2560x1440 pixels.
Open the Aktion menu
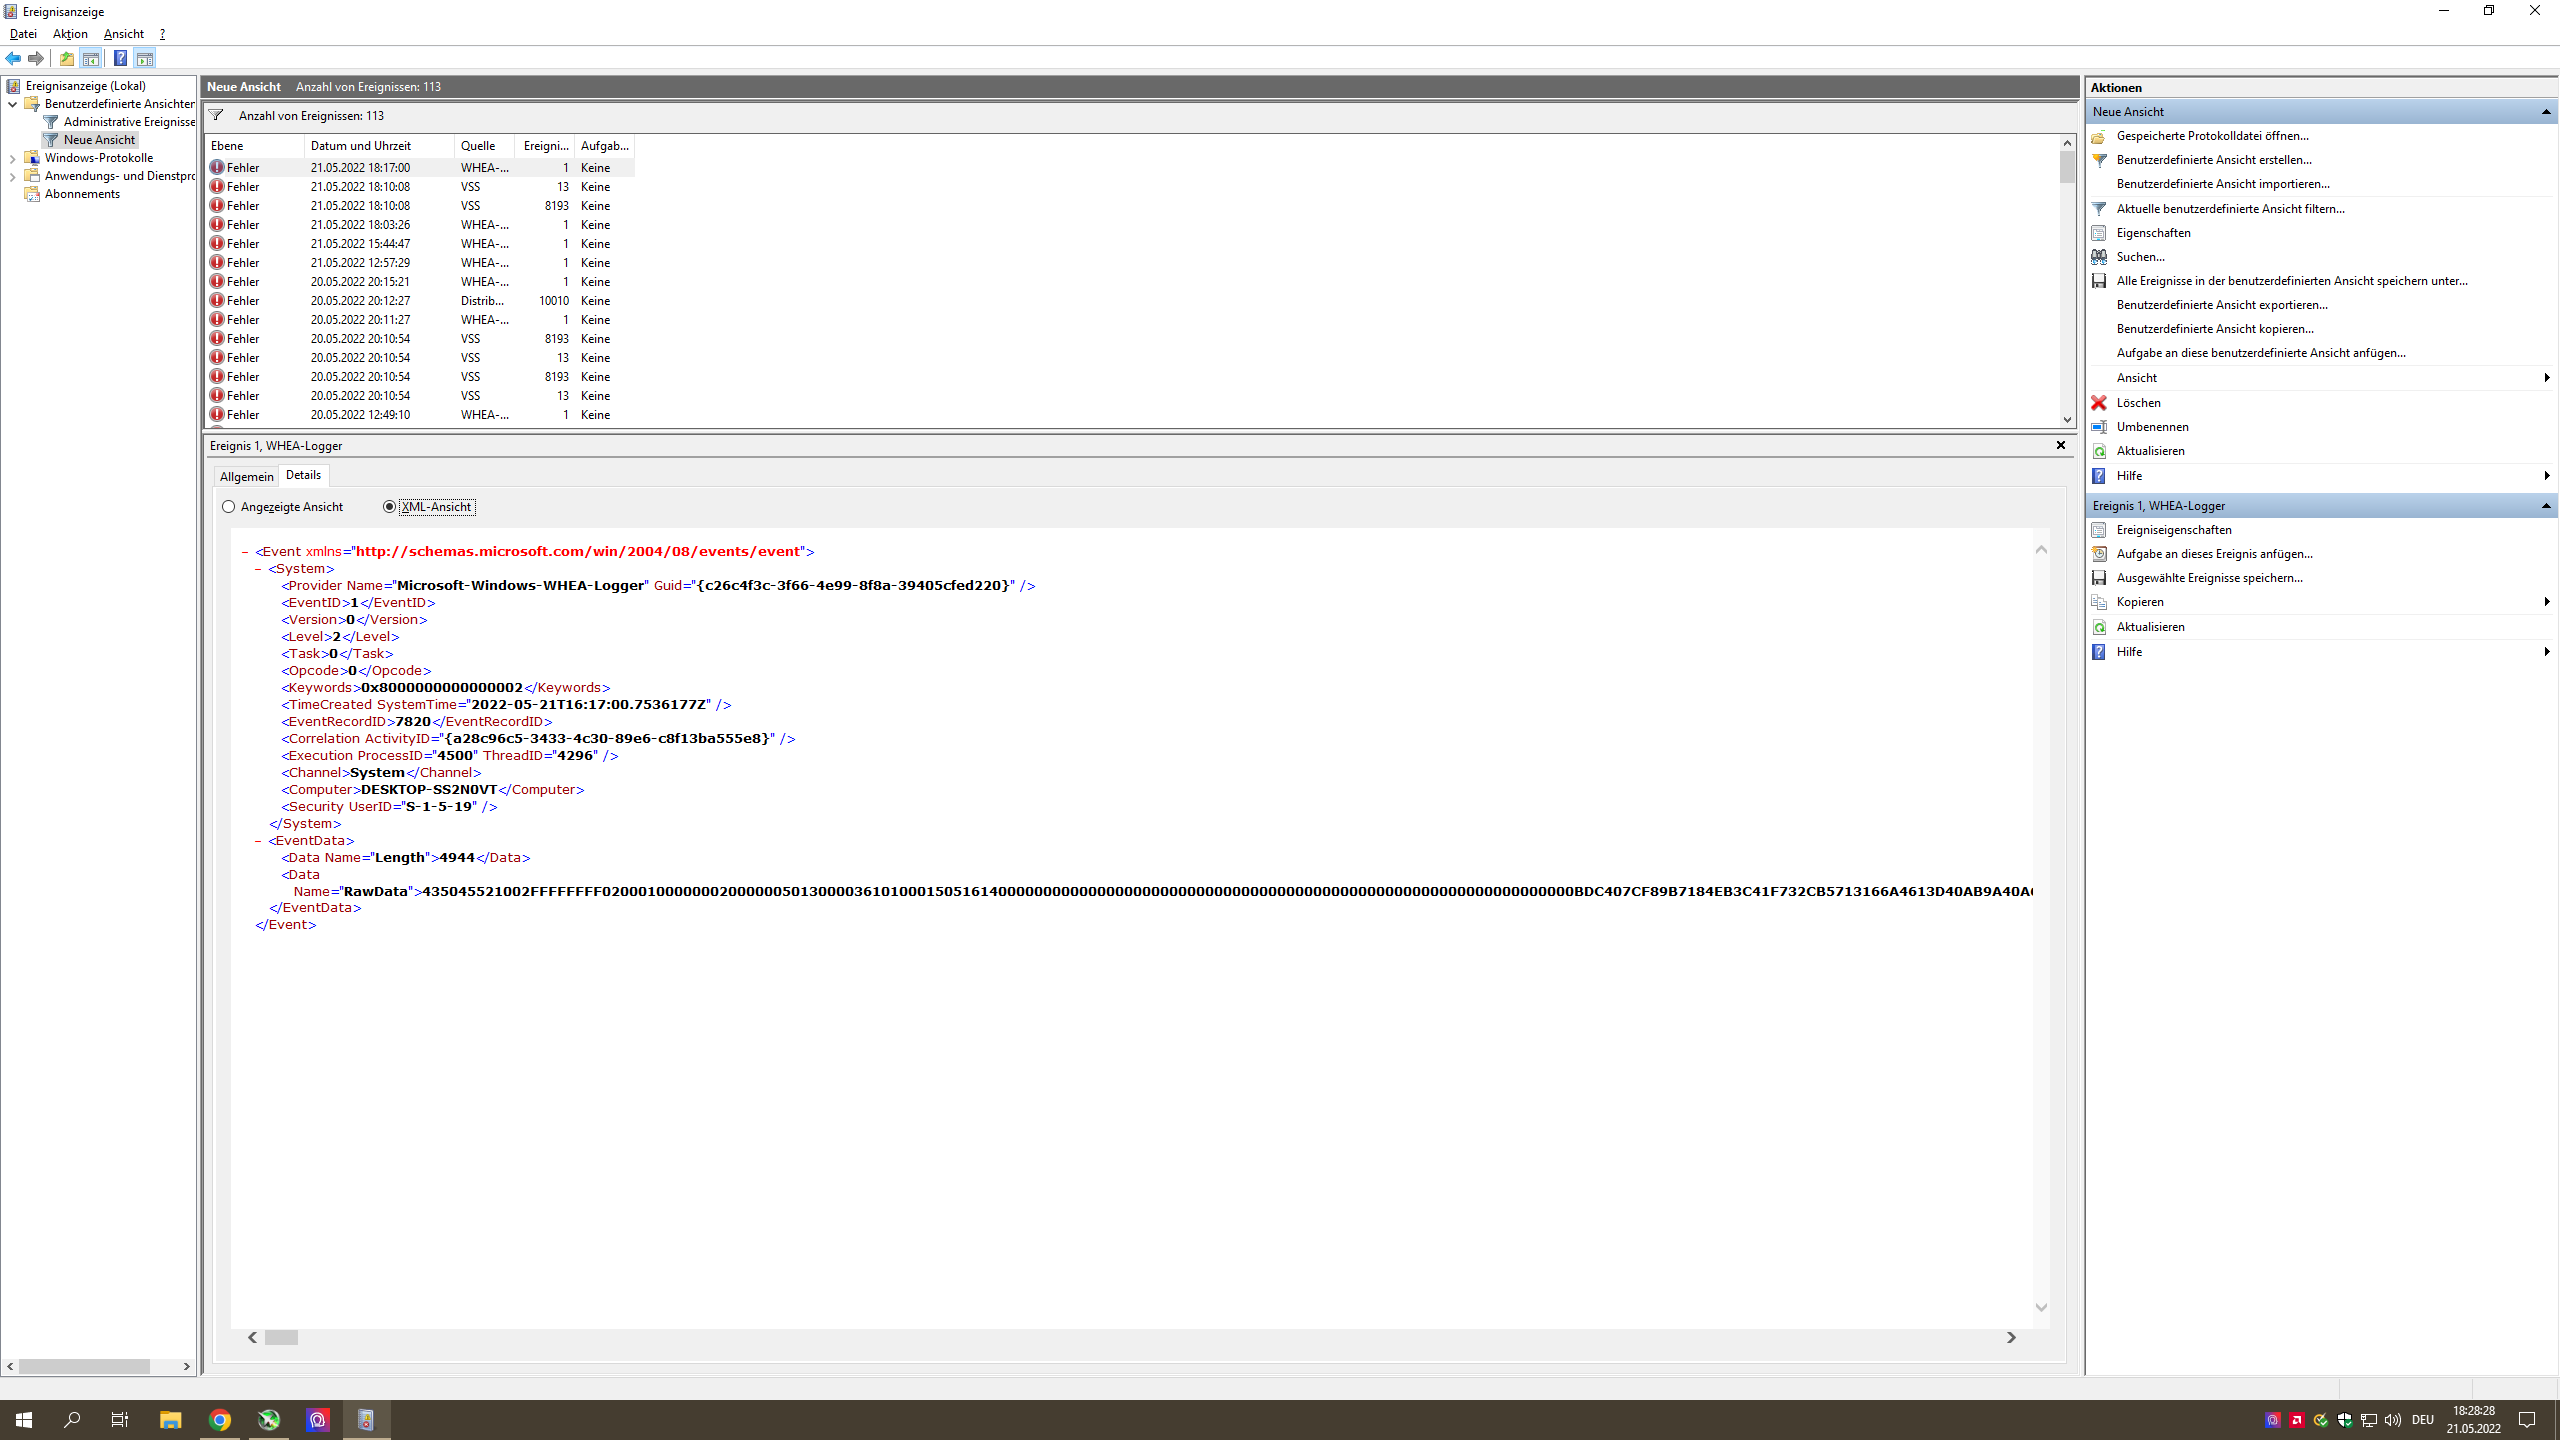click(70, 34)
